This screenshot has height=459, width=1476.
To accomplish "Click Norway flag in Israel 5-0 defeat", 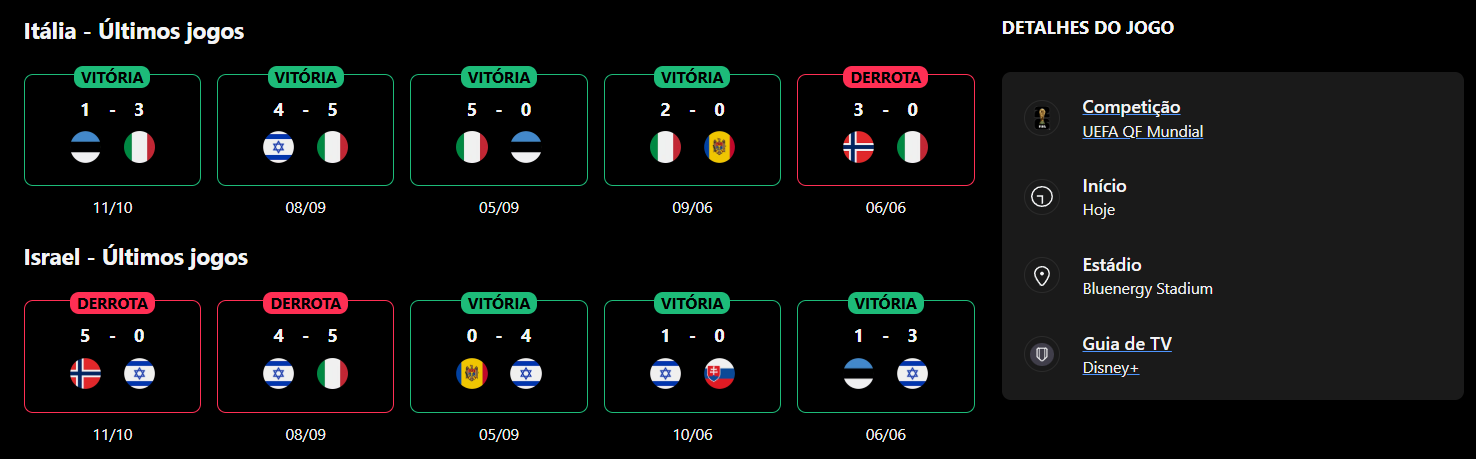I will click(86, 374).
